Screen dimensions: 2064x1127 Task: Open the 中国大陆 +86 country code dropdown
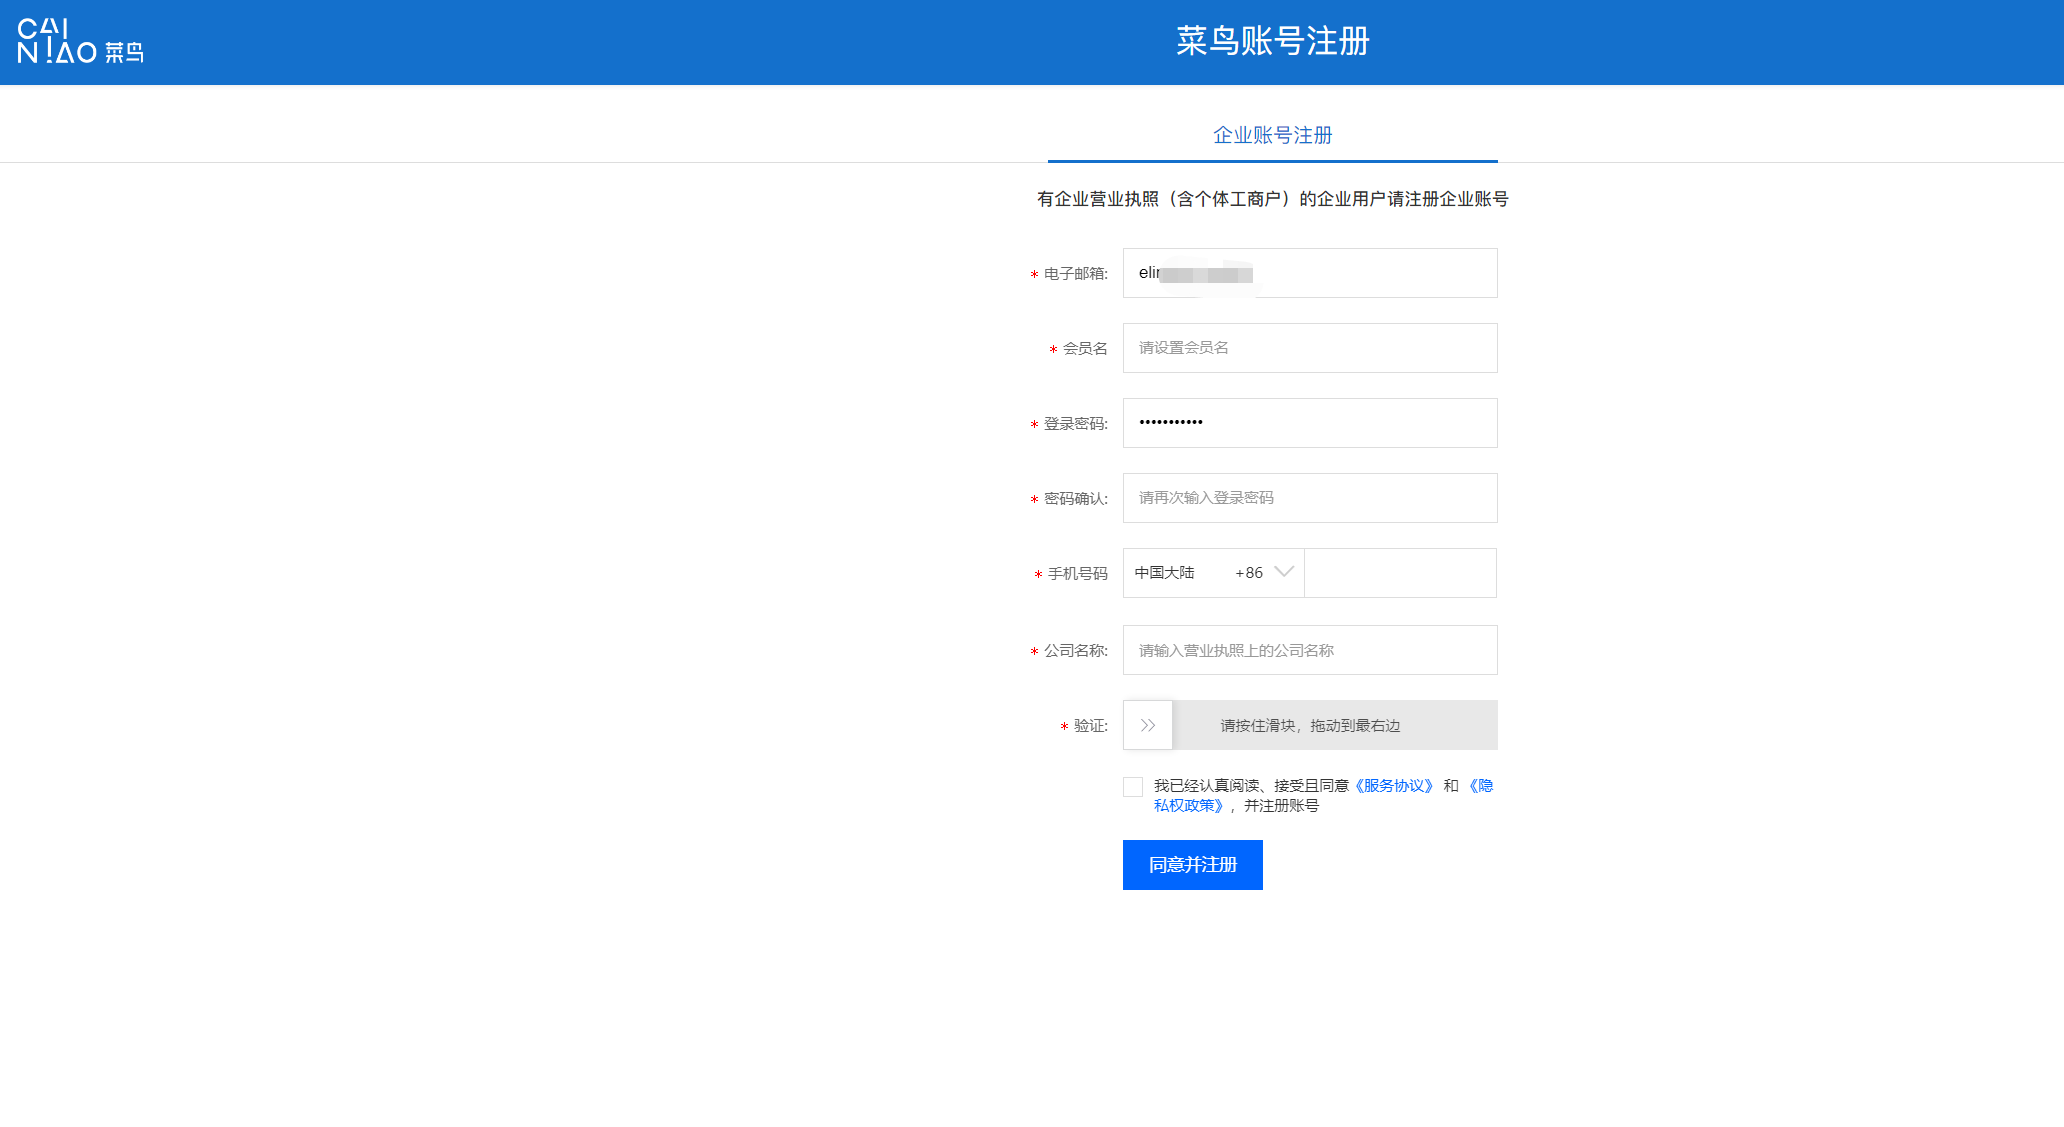click(1213, 573)
